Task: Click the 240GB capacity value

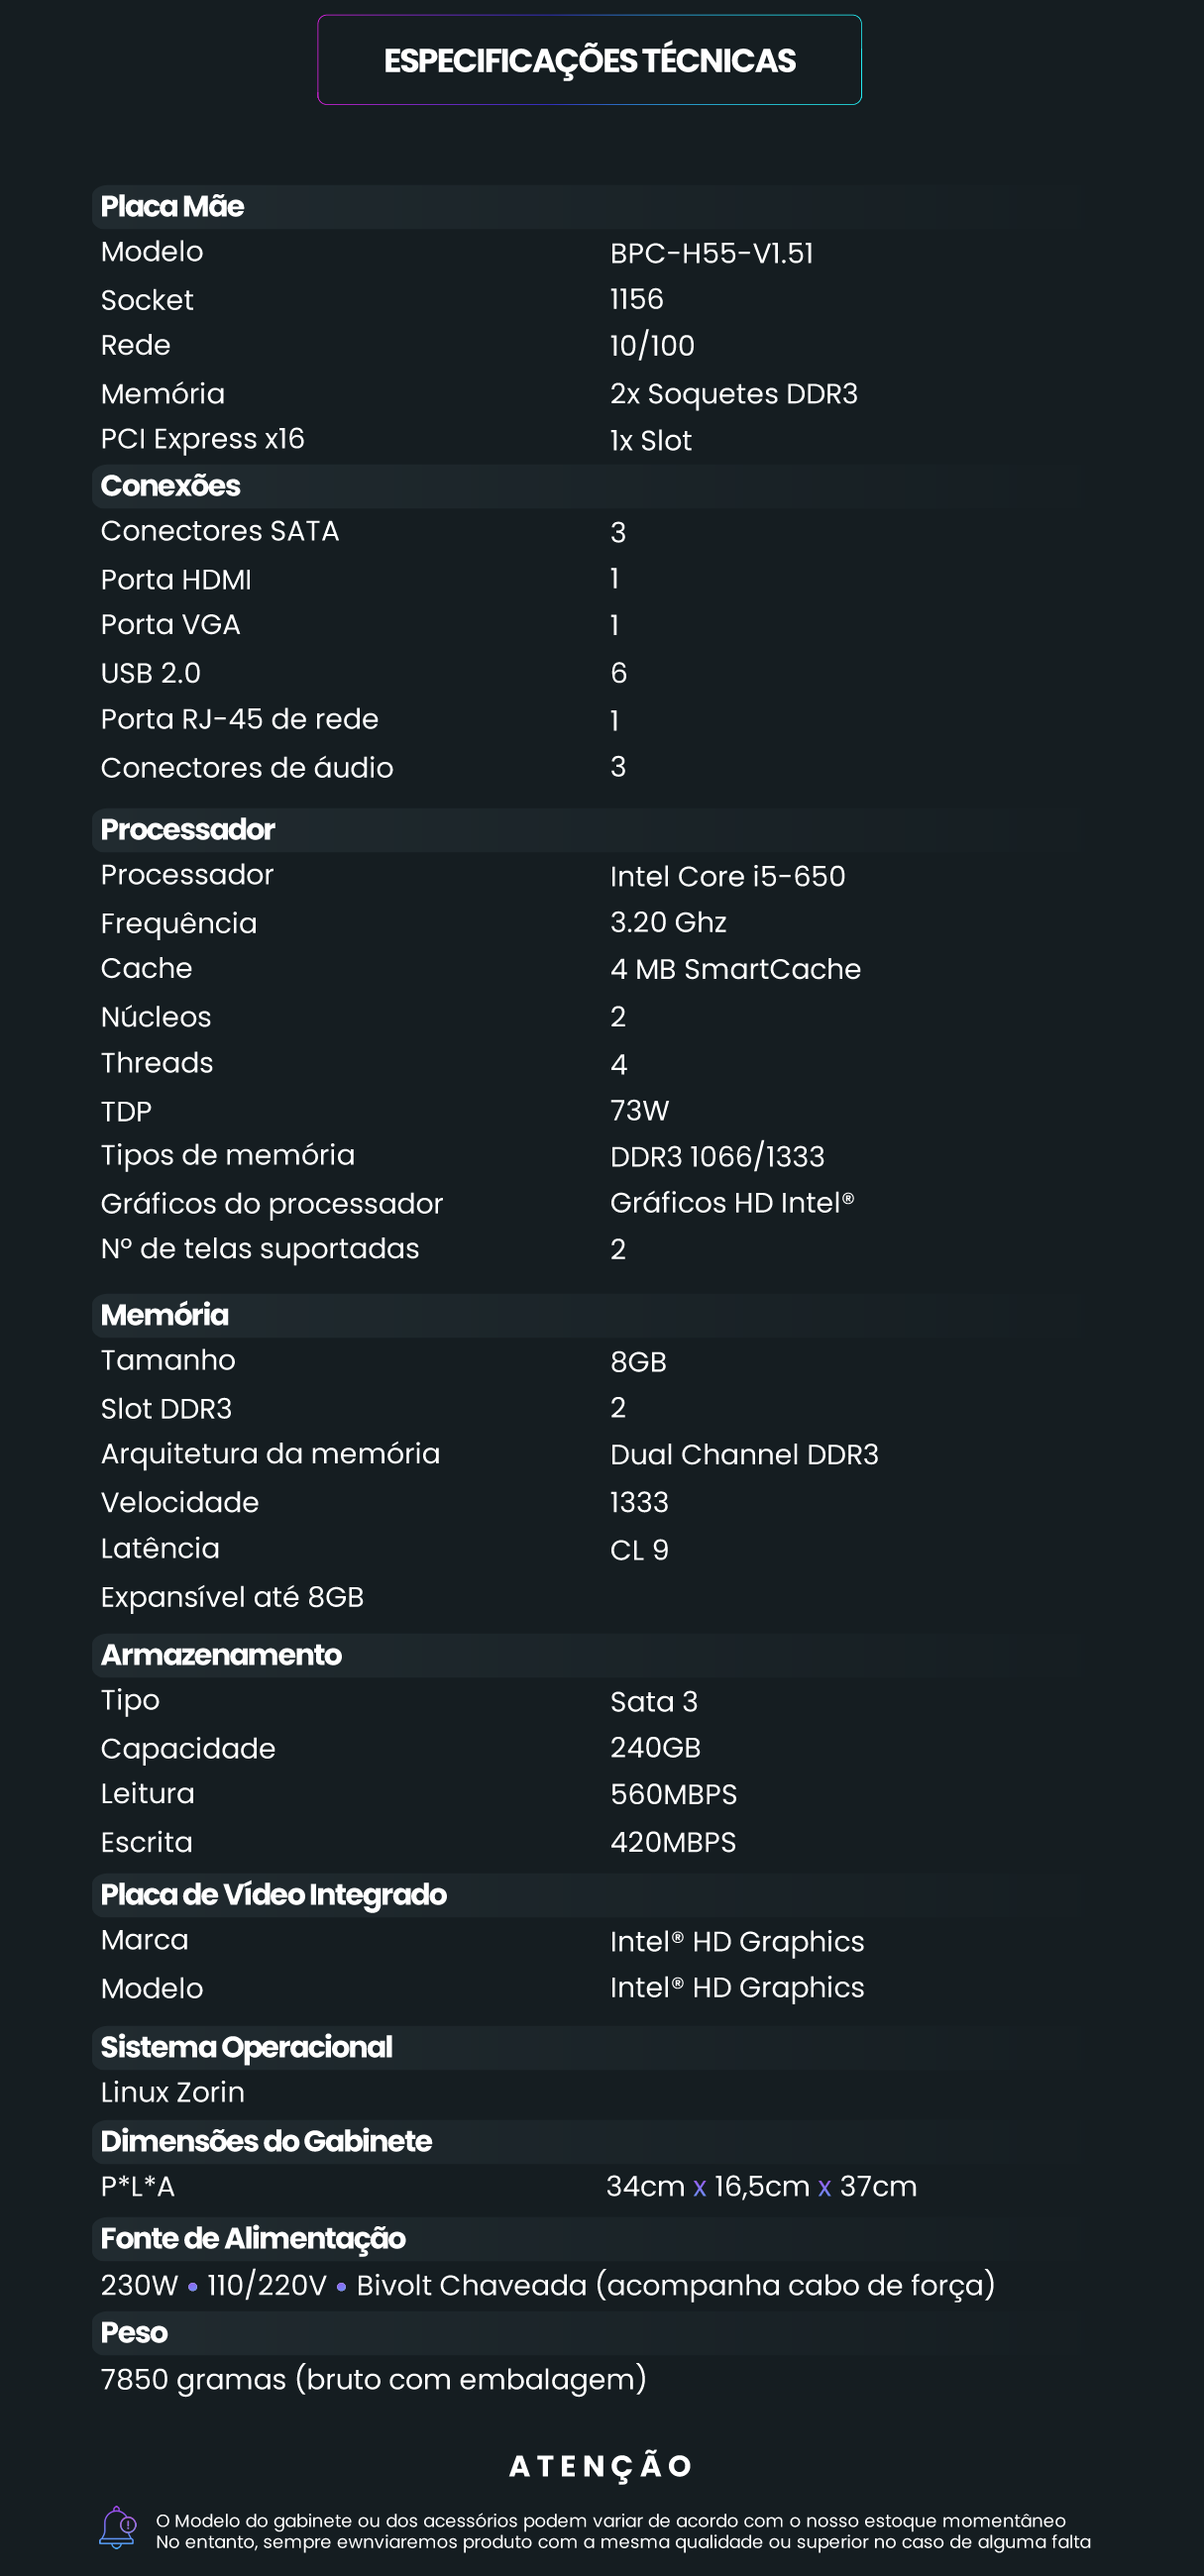Action: [x=655, y=1747]
